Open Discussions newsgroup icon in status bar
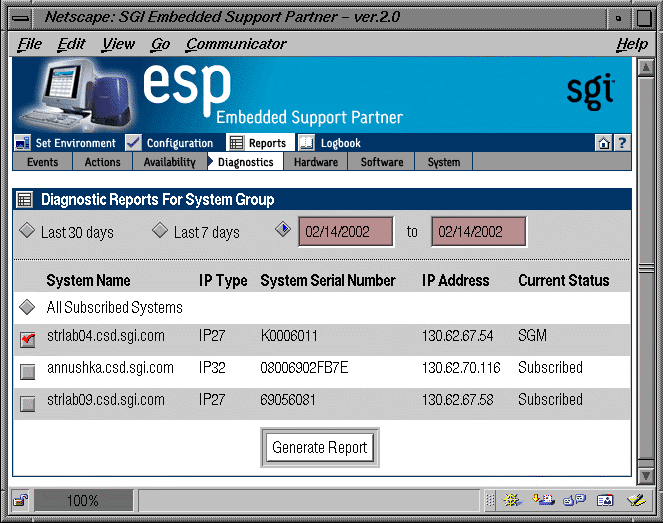This screenshot has height=523, width=663. click(x=574, y=500)
